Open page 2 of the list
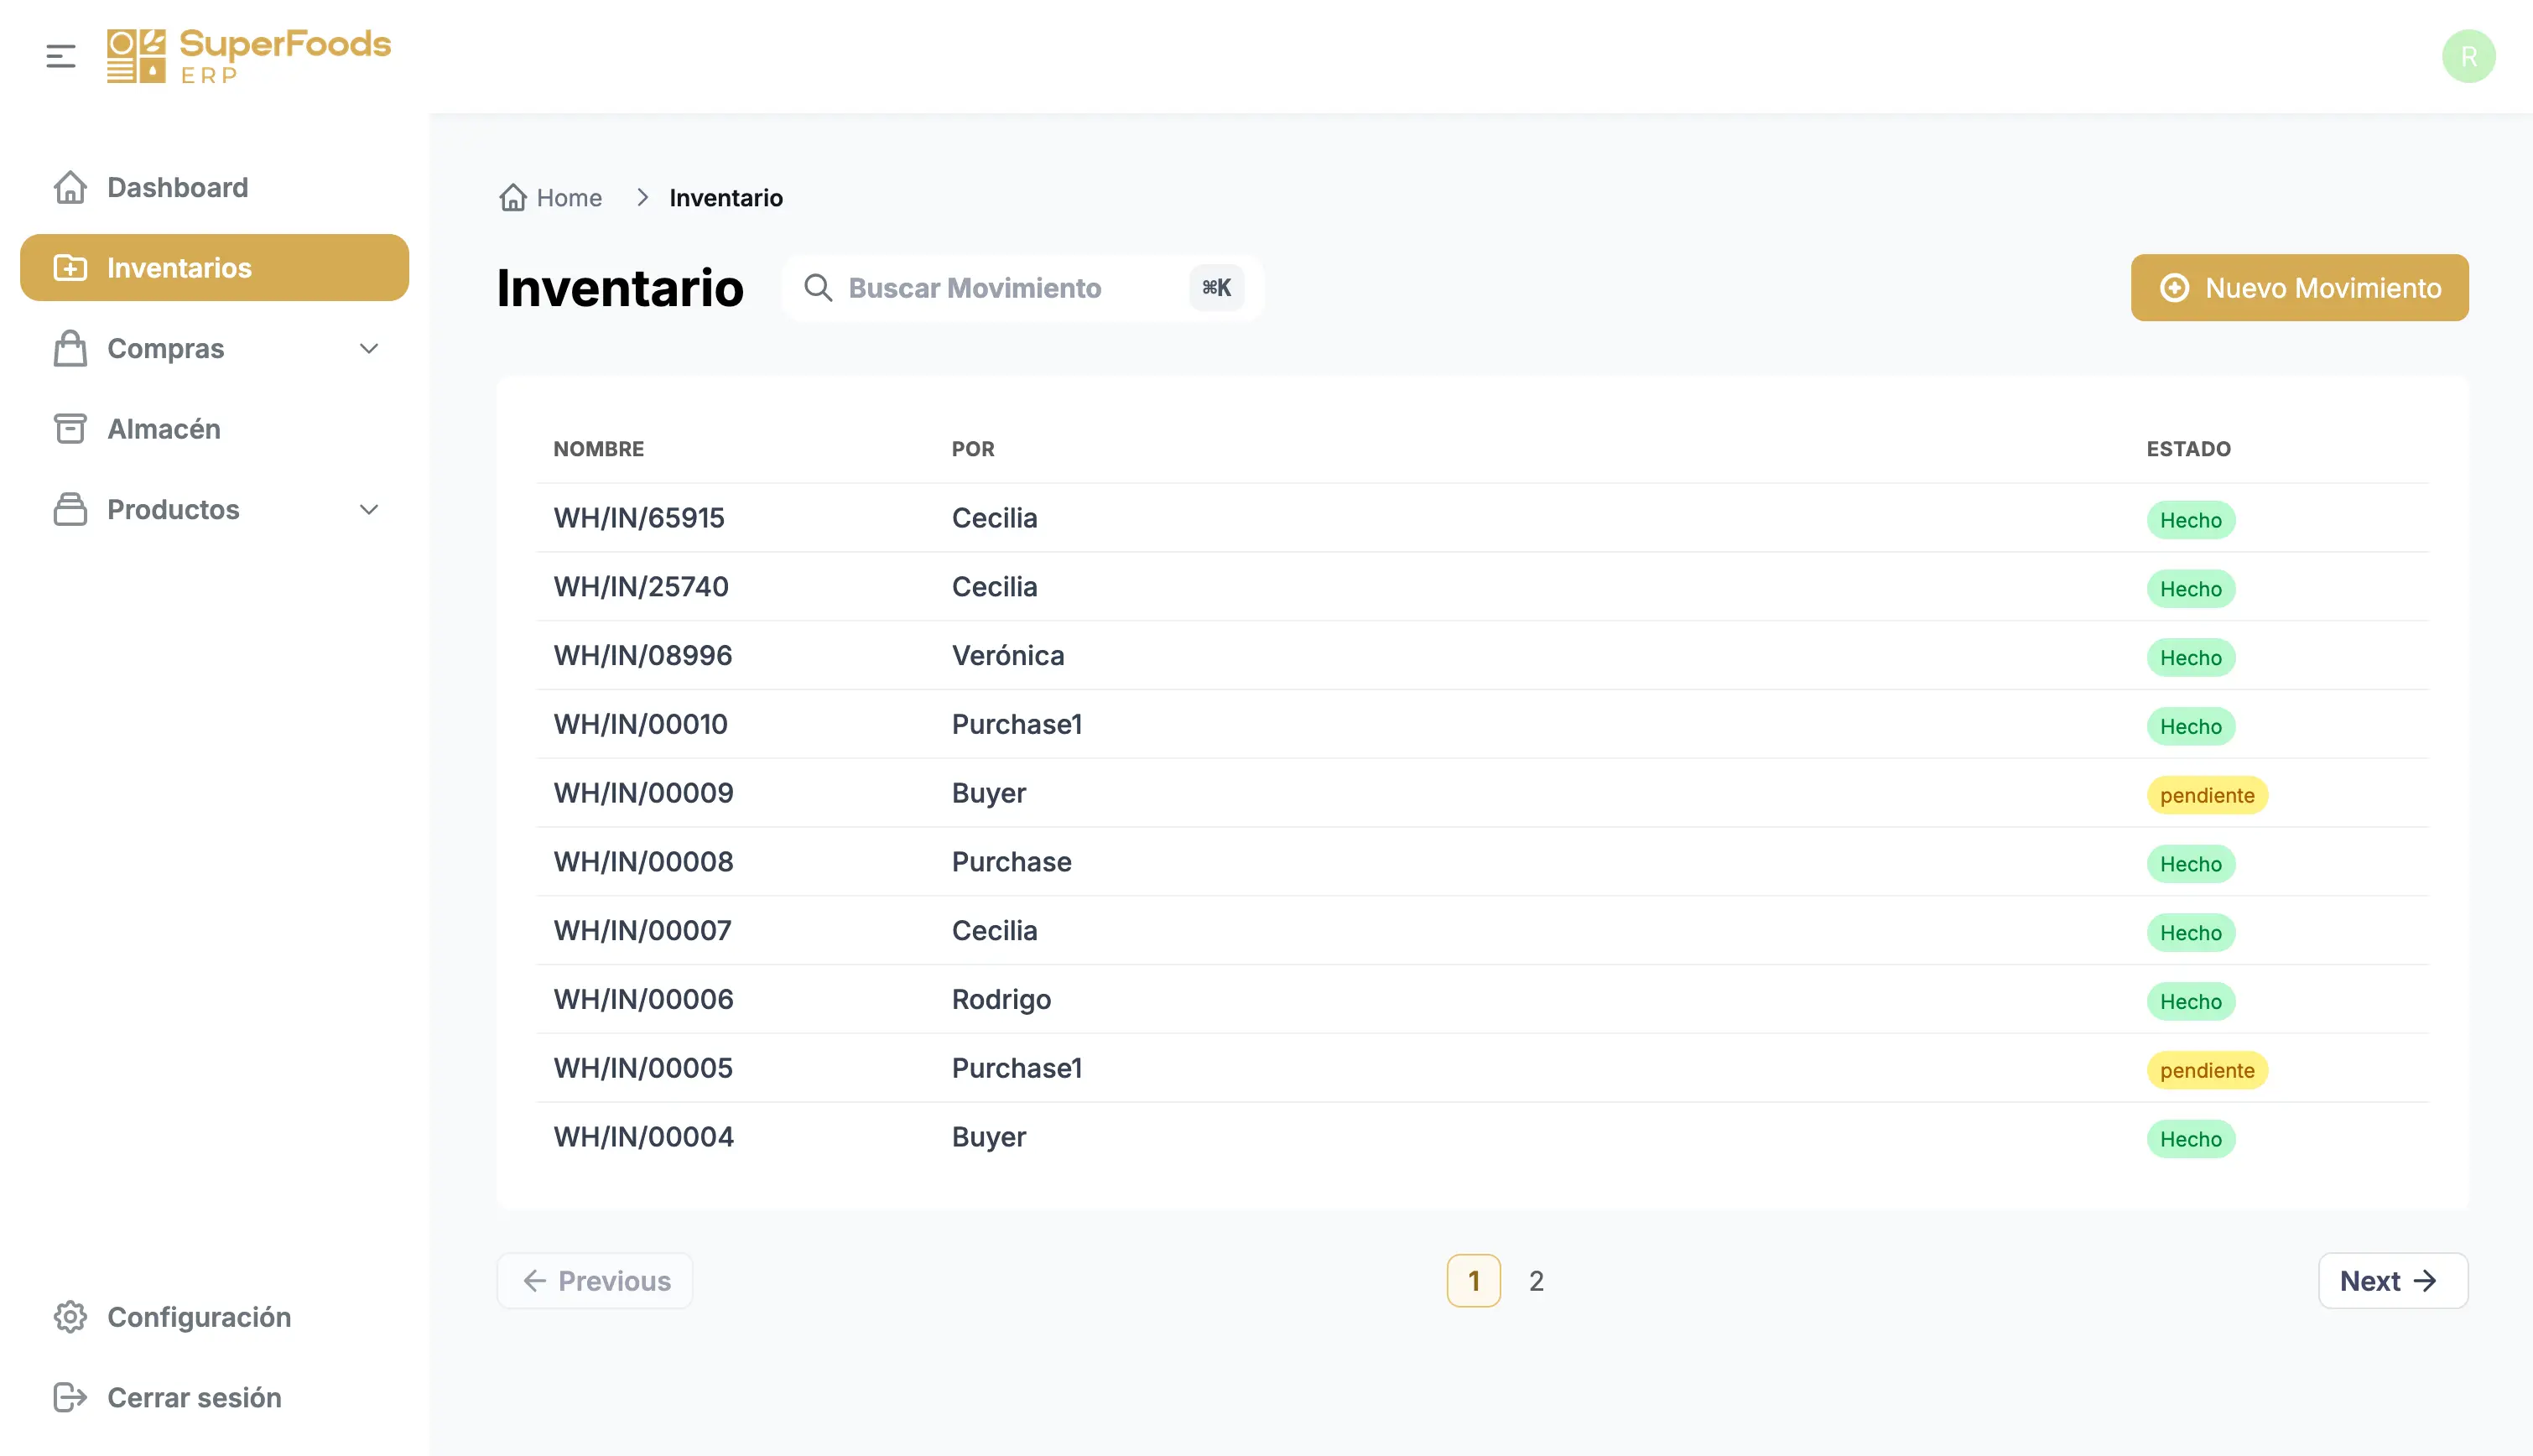The width and height of the screenshot is (2533, 1456). pos(1536,1280)
